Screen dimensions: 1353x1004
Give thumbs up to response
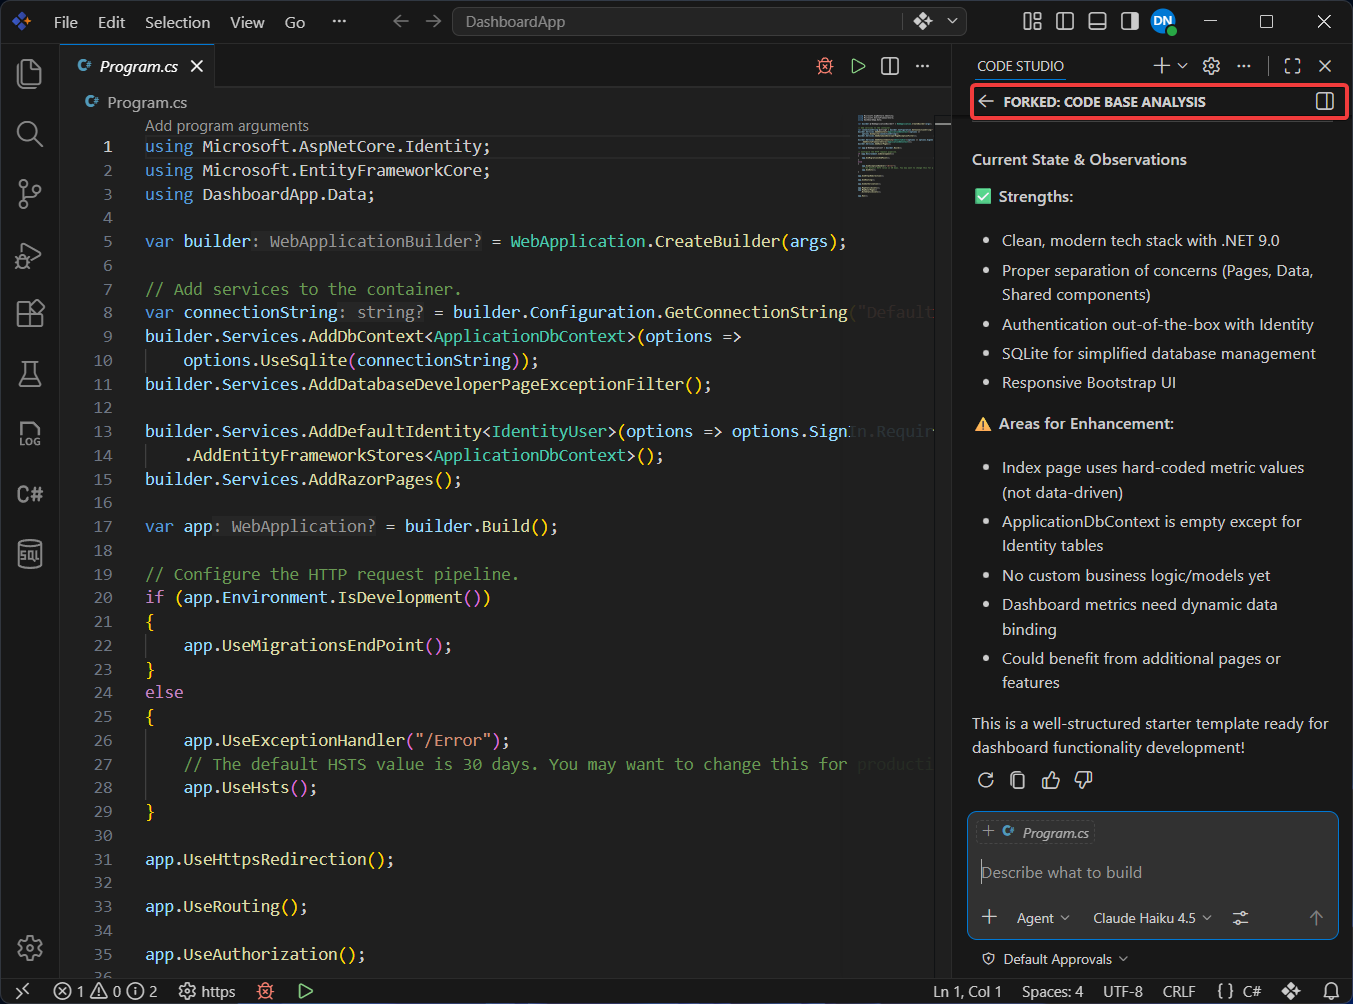point(1051,780)
